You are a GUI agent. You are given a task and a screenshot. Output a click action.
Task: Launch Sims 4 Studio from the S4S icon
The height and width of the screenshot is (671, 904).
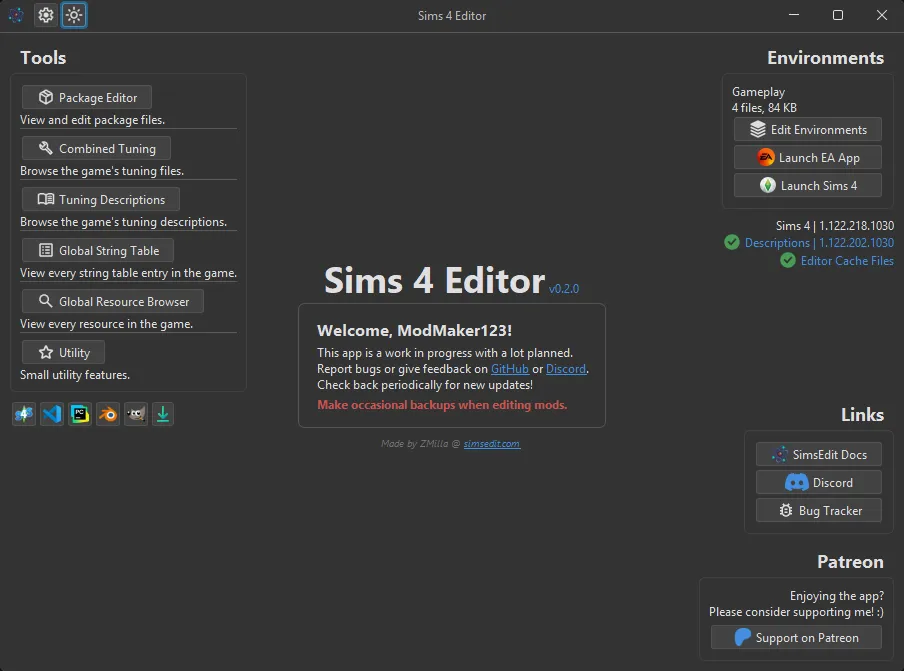point(24,414)
